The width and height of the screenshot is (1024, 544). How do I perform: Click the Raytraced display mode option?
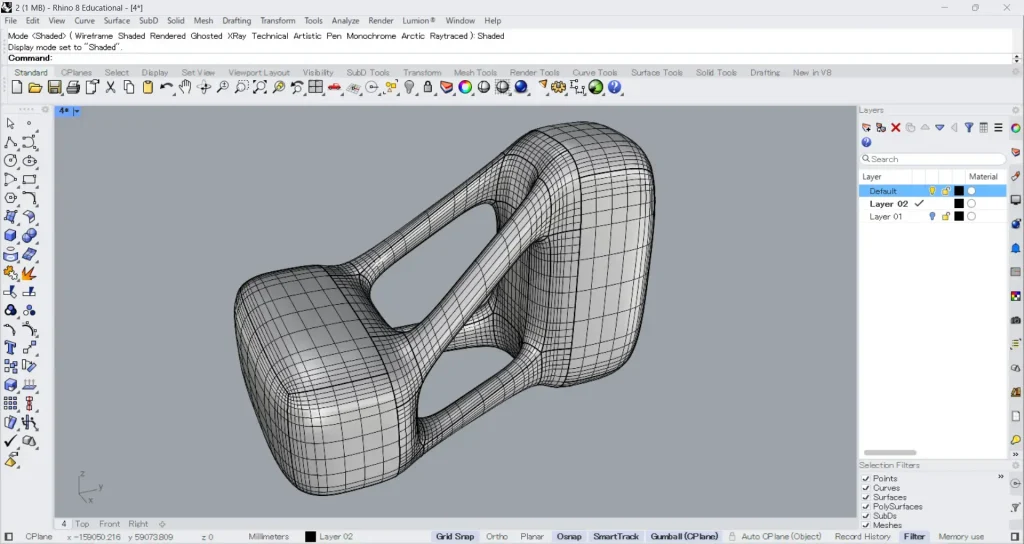pos(450,36)
